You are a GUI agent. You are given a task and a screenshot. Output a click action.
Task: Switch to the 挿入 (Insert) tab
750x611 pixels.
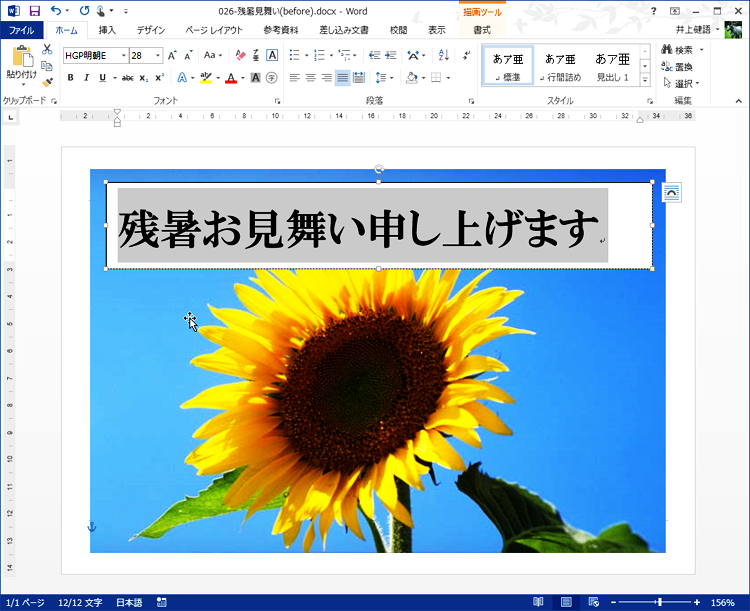click(107, 30)
